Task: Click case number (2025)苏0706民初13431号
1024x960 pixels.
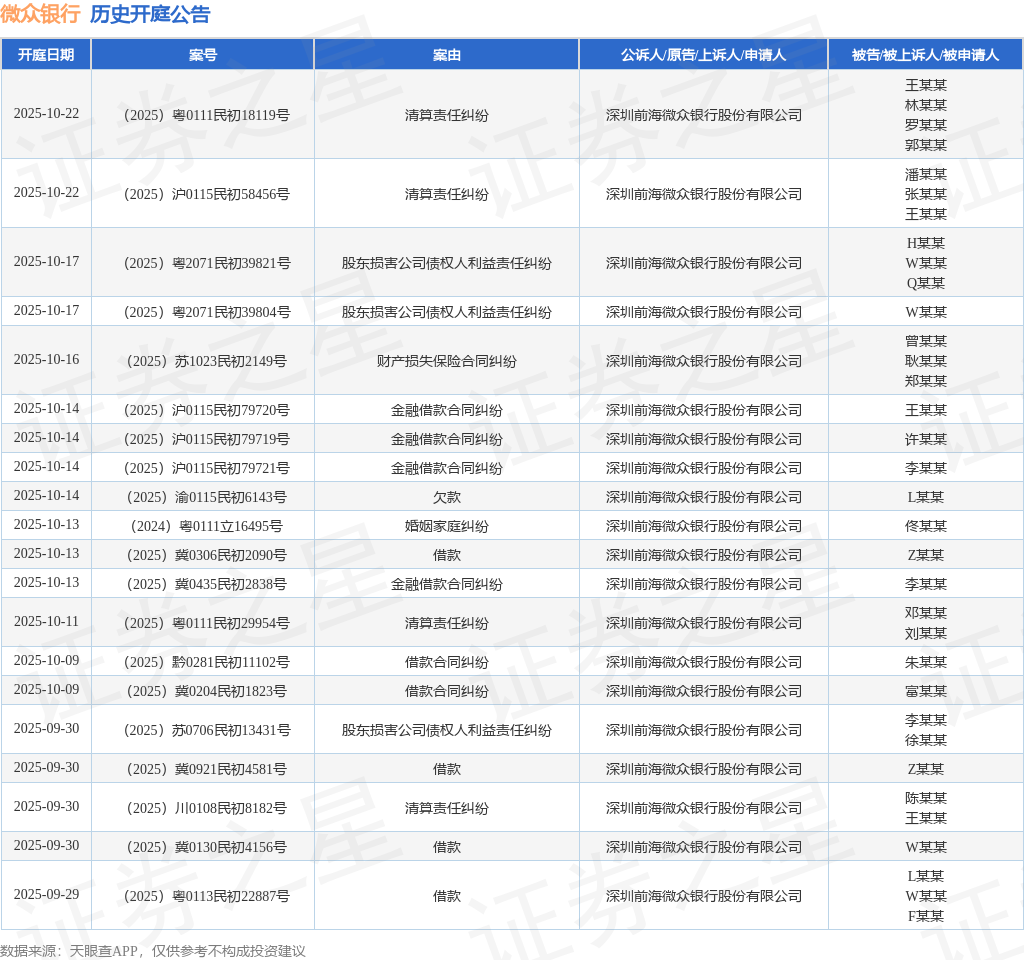Action: tap(206, 730)
